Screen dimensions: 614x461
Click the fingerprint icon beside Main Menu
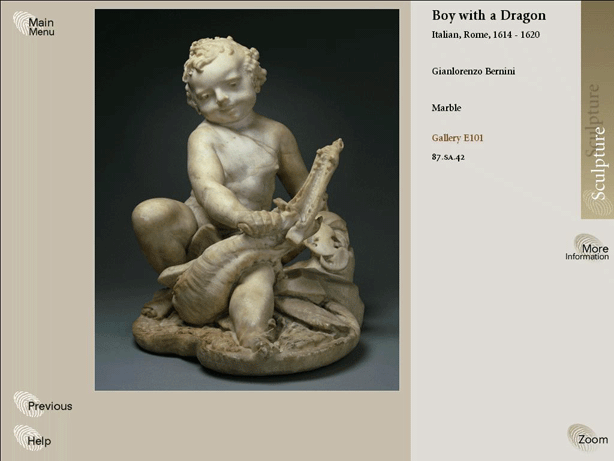22,22
